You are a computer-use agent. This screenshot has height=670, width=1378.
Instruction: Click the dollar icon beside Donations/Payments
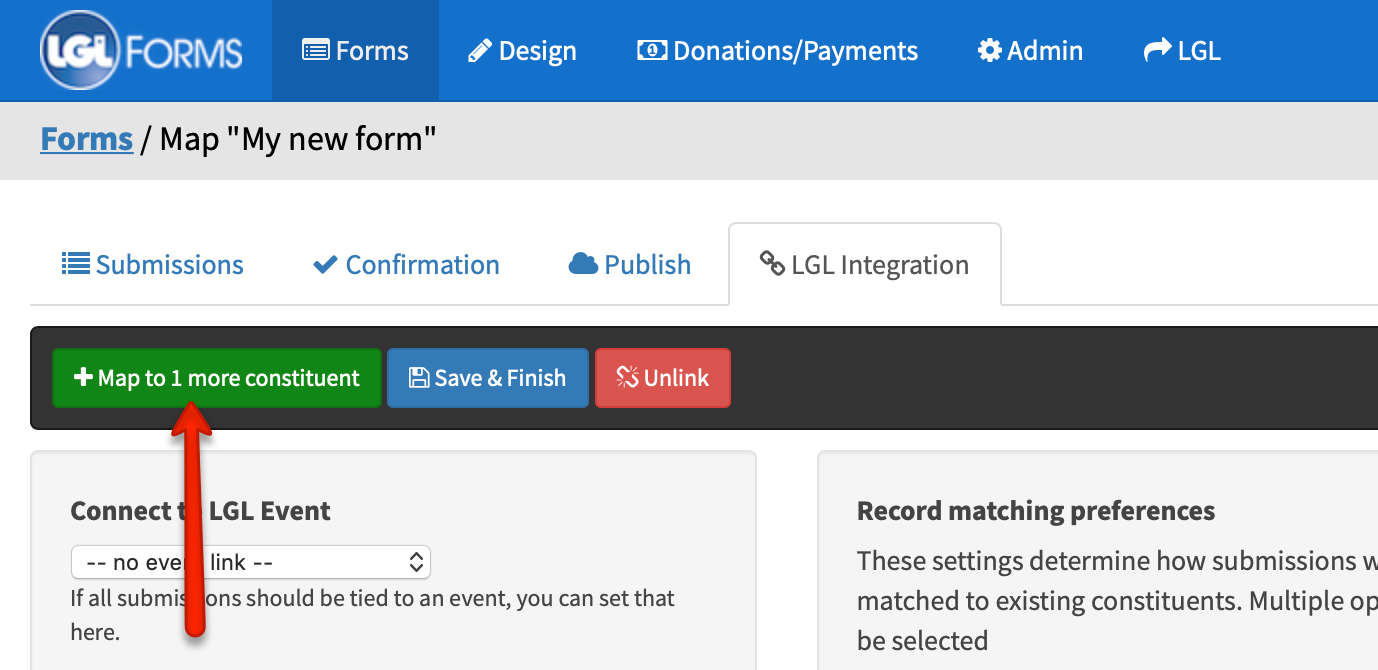(652, 50)
